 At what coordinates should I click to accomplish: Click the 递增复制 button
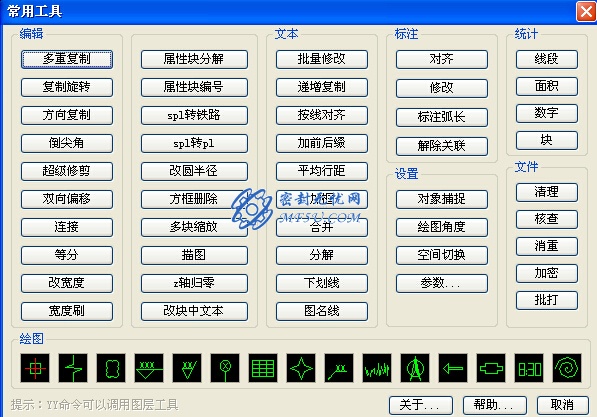322,87
